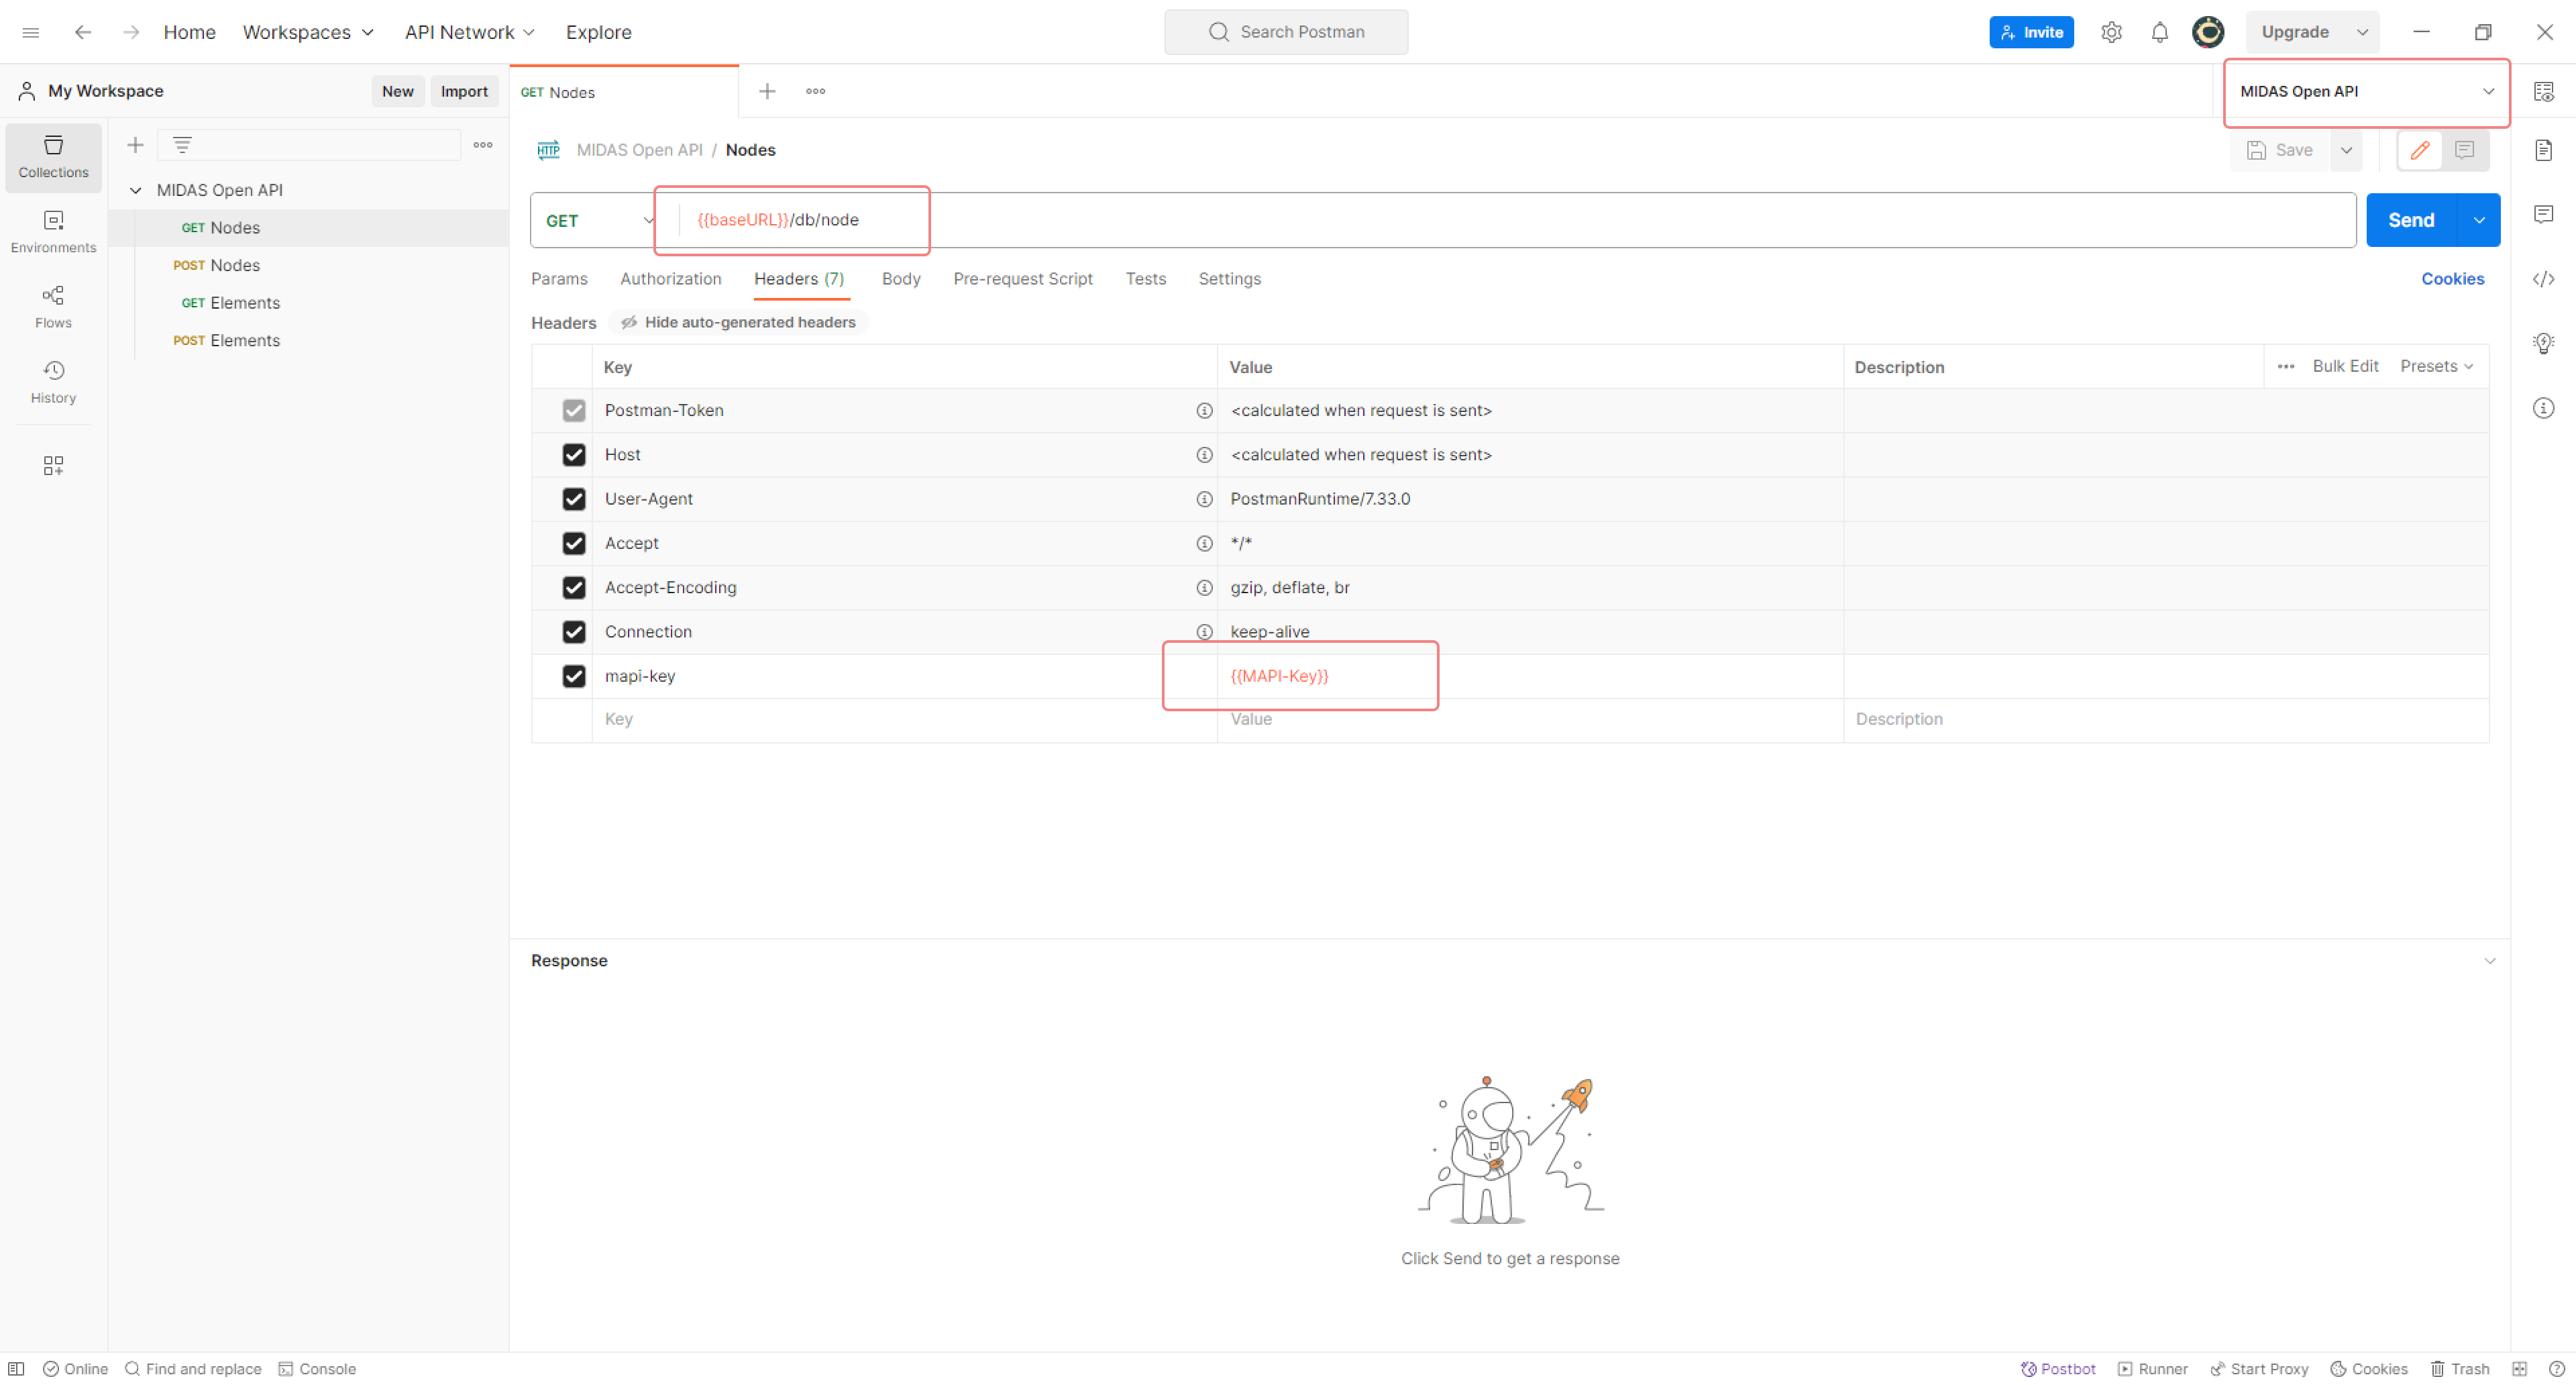The image size is (2576, 1385).
Task: Uncheck the User-Agent header checkbox
Action: [574, 499]
